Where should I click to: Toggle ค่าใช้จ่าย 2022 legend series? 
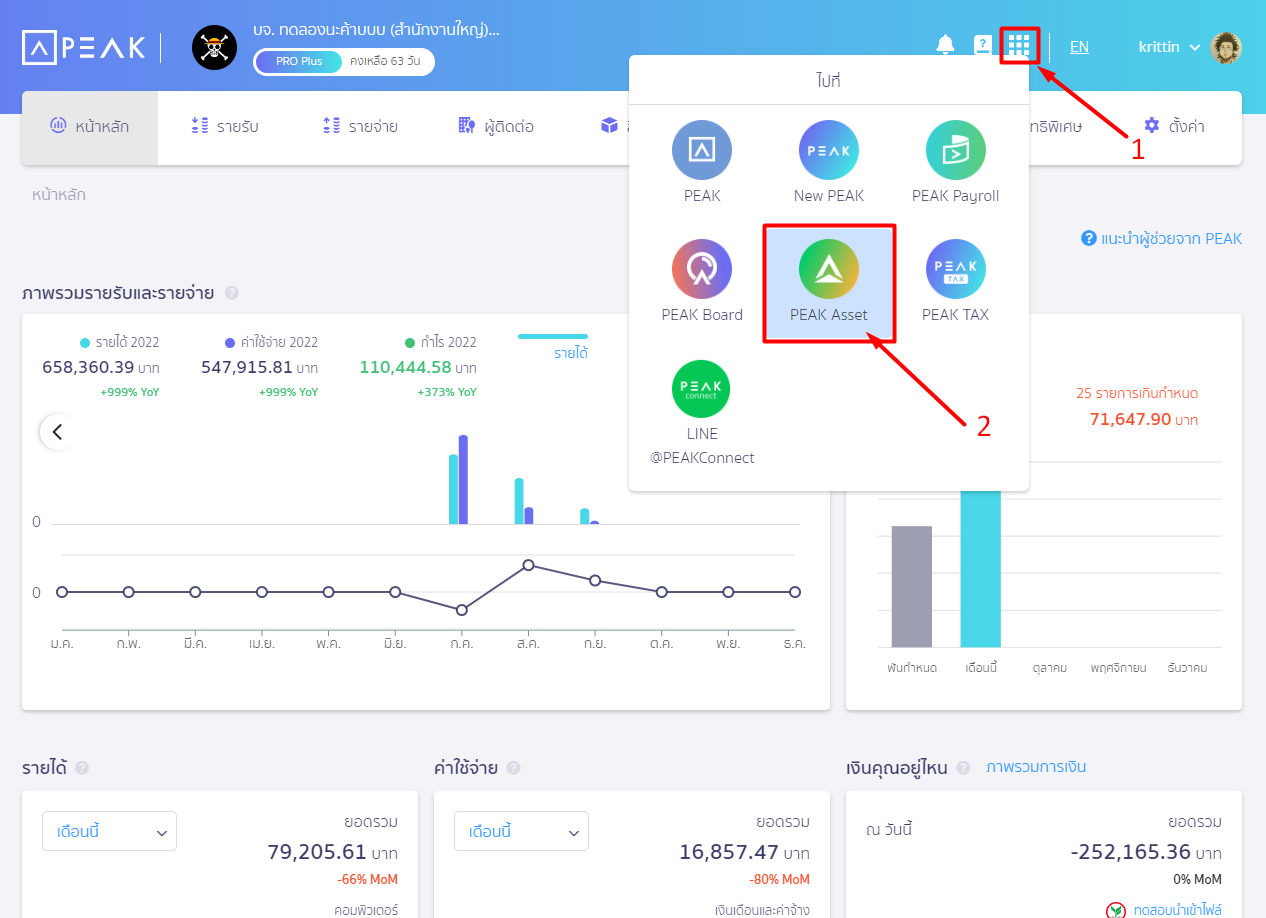(x=272, y=342)
